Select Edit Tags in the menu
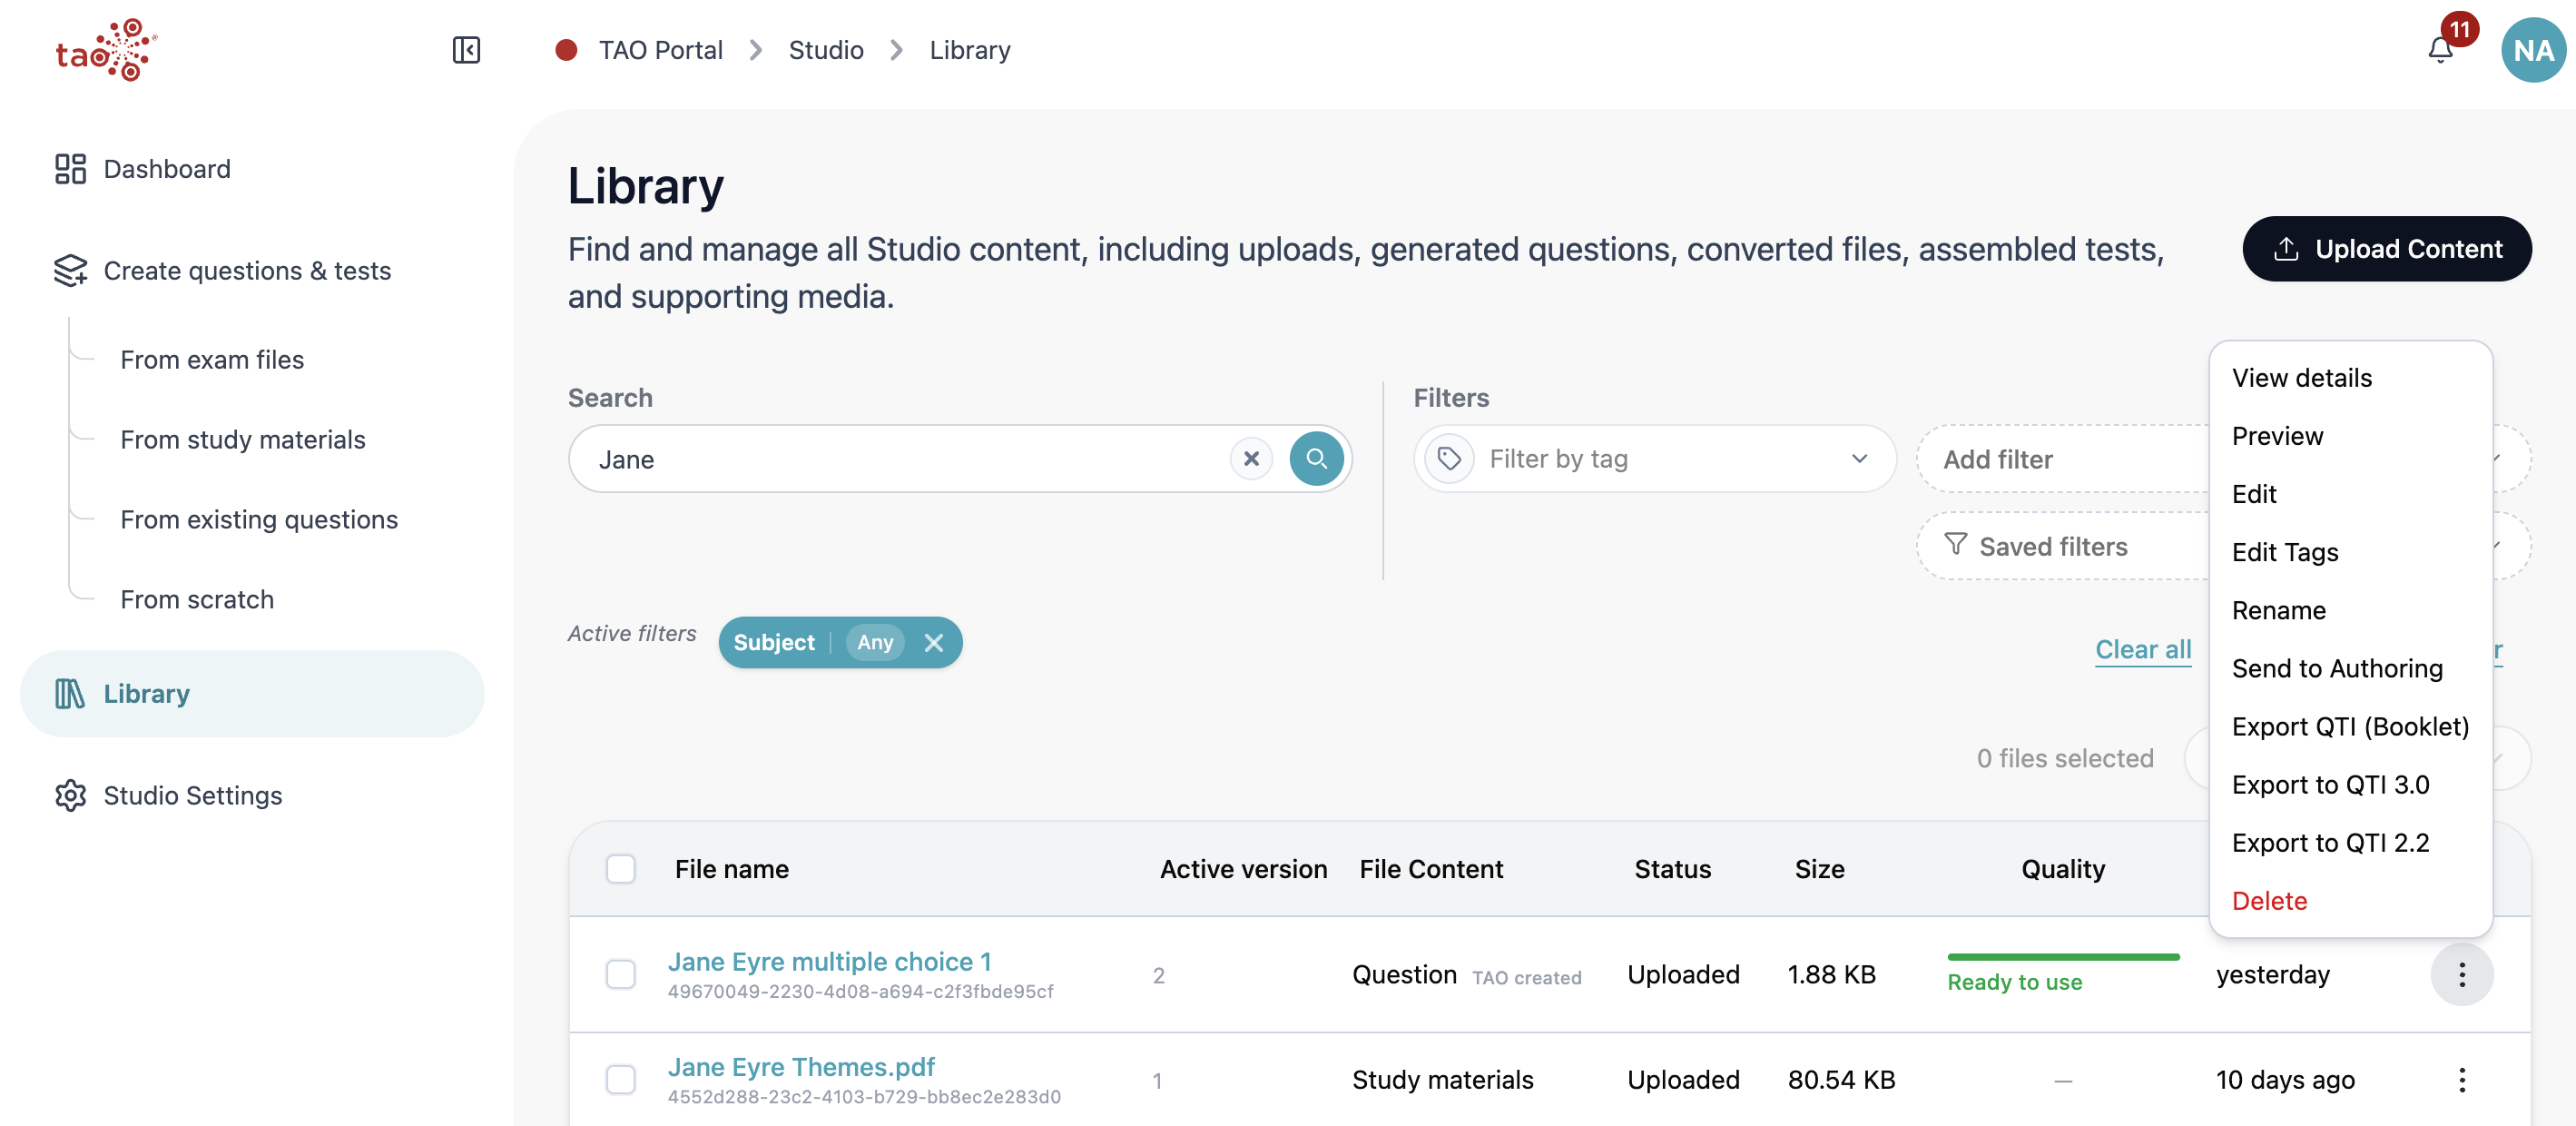The image size is (2576, 1126). click(x=2285, y=552)
